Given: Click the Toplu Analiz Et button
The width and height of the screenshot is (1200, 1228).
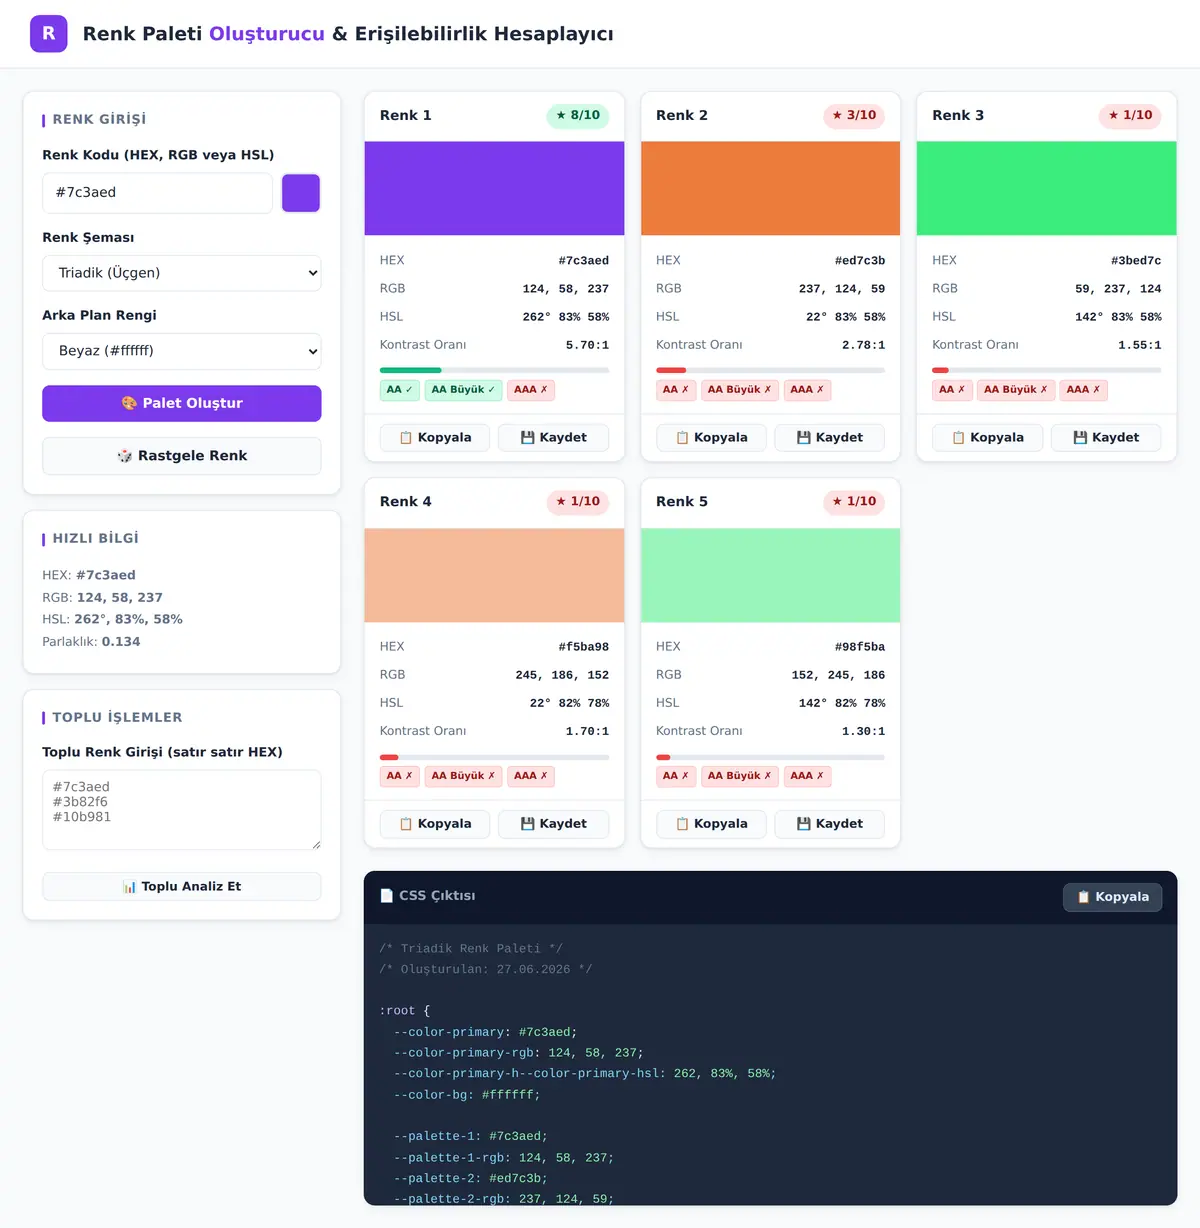Looking at the screenshot, I should click(182, 887).
